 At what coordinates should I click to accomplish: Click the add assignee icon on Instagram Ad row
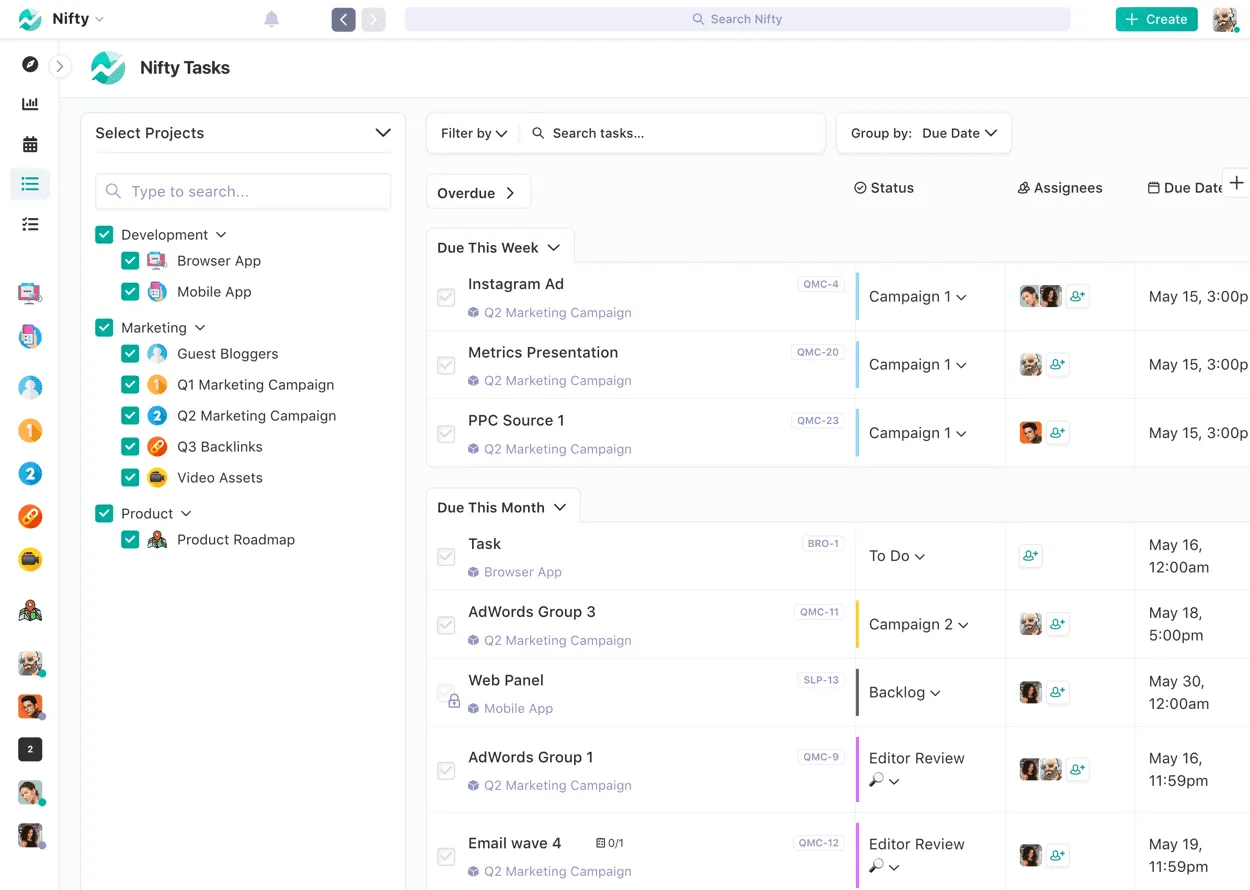coord(1077,296)
